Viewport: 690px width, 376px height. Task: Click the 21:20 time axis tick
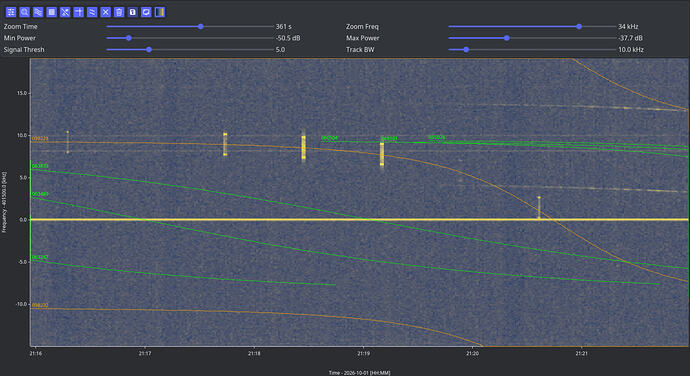[x=472, y=354]
